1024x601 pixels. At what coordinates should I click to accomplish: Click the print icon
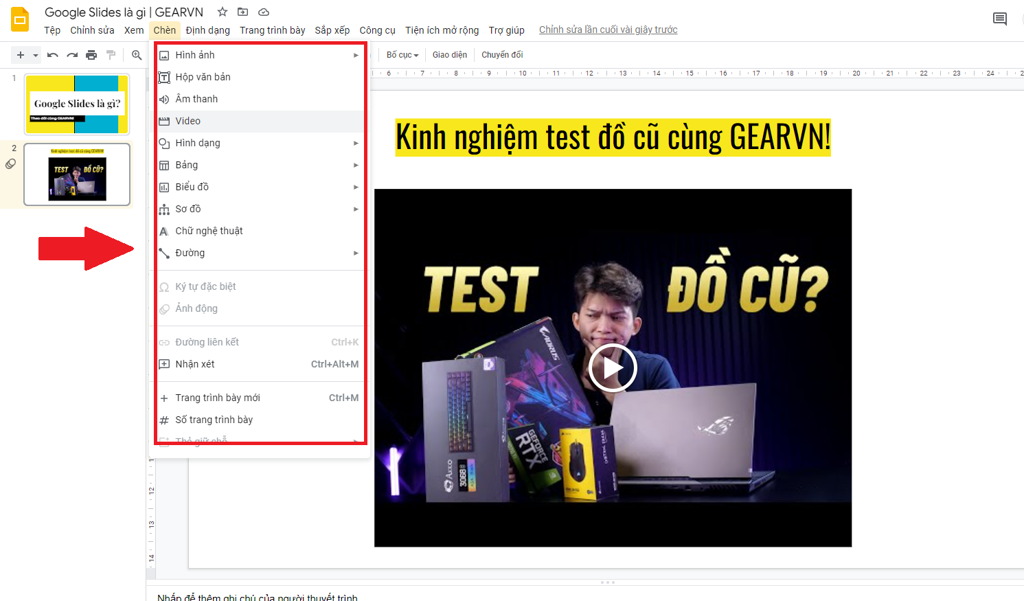(x=91, y=55)
